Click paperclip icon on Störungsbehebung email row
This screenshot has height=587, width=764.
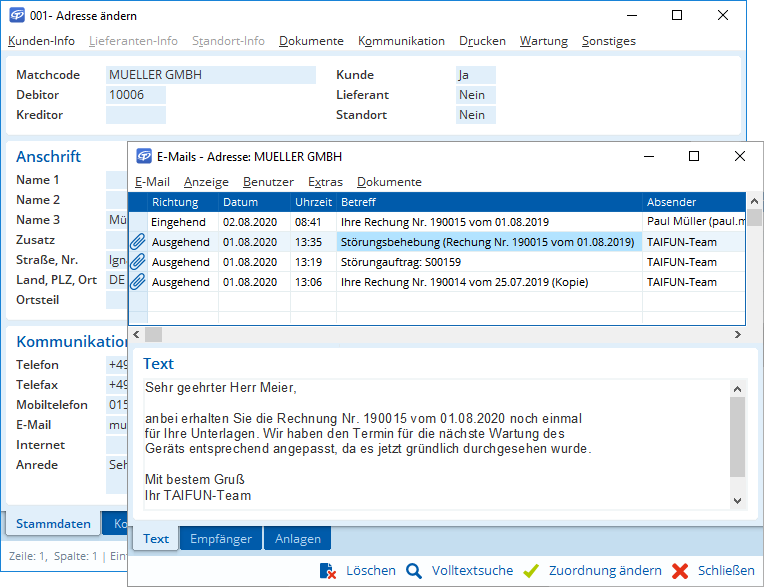[x=138, y=242]
